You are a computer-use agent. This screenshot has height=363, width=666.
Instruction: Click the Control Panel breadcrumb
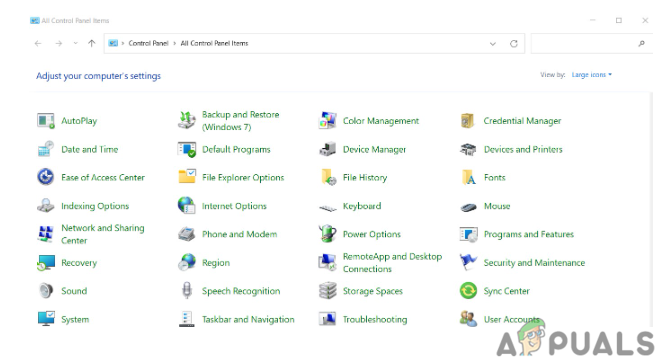pos(148,43)
